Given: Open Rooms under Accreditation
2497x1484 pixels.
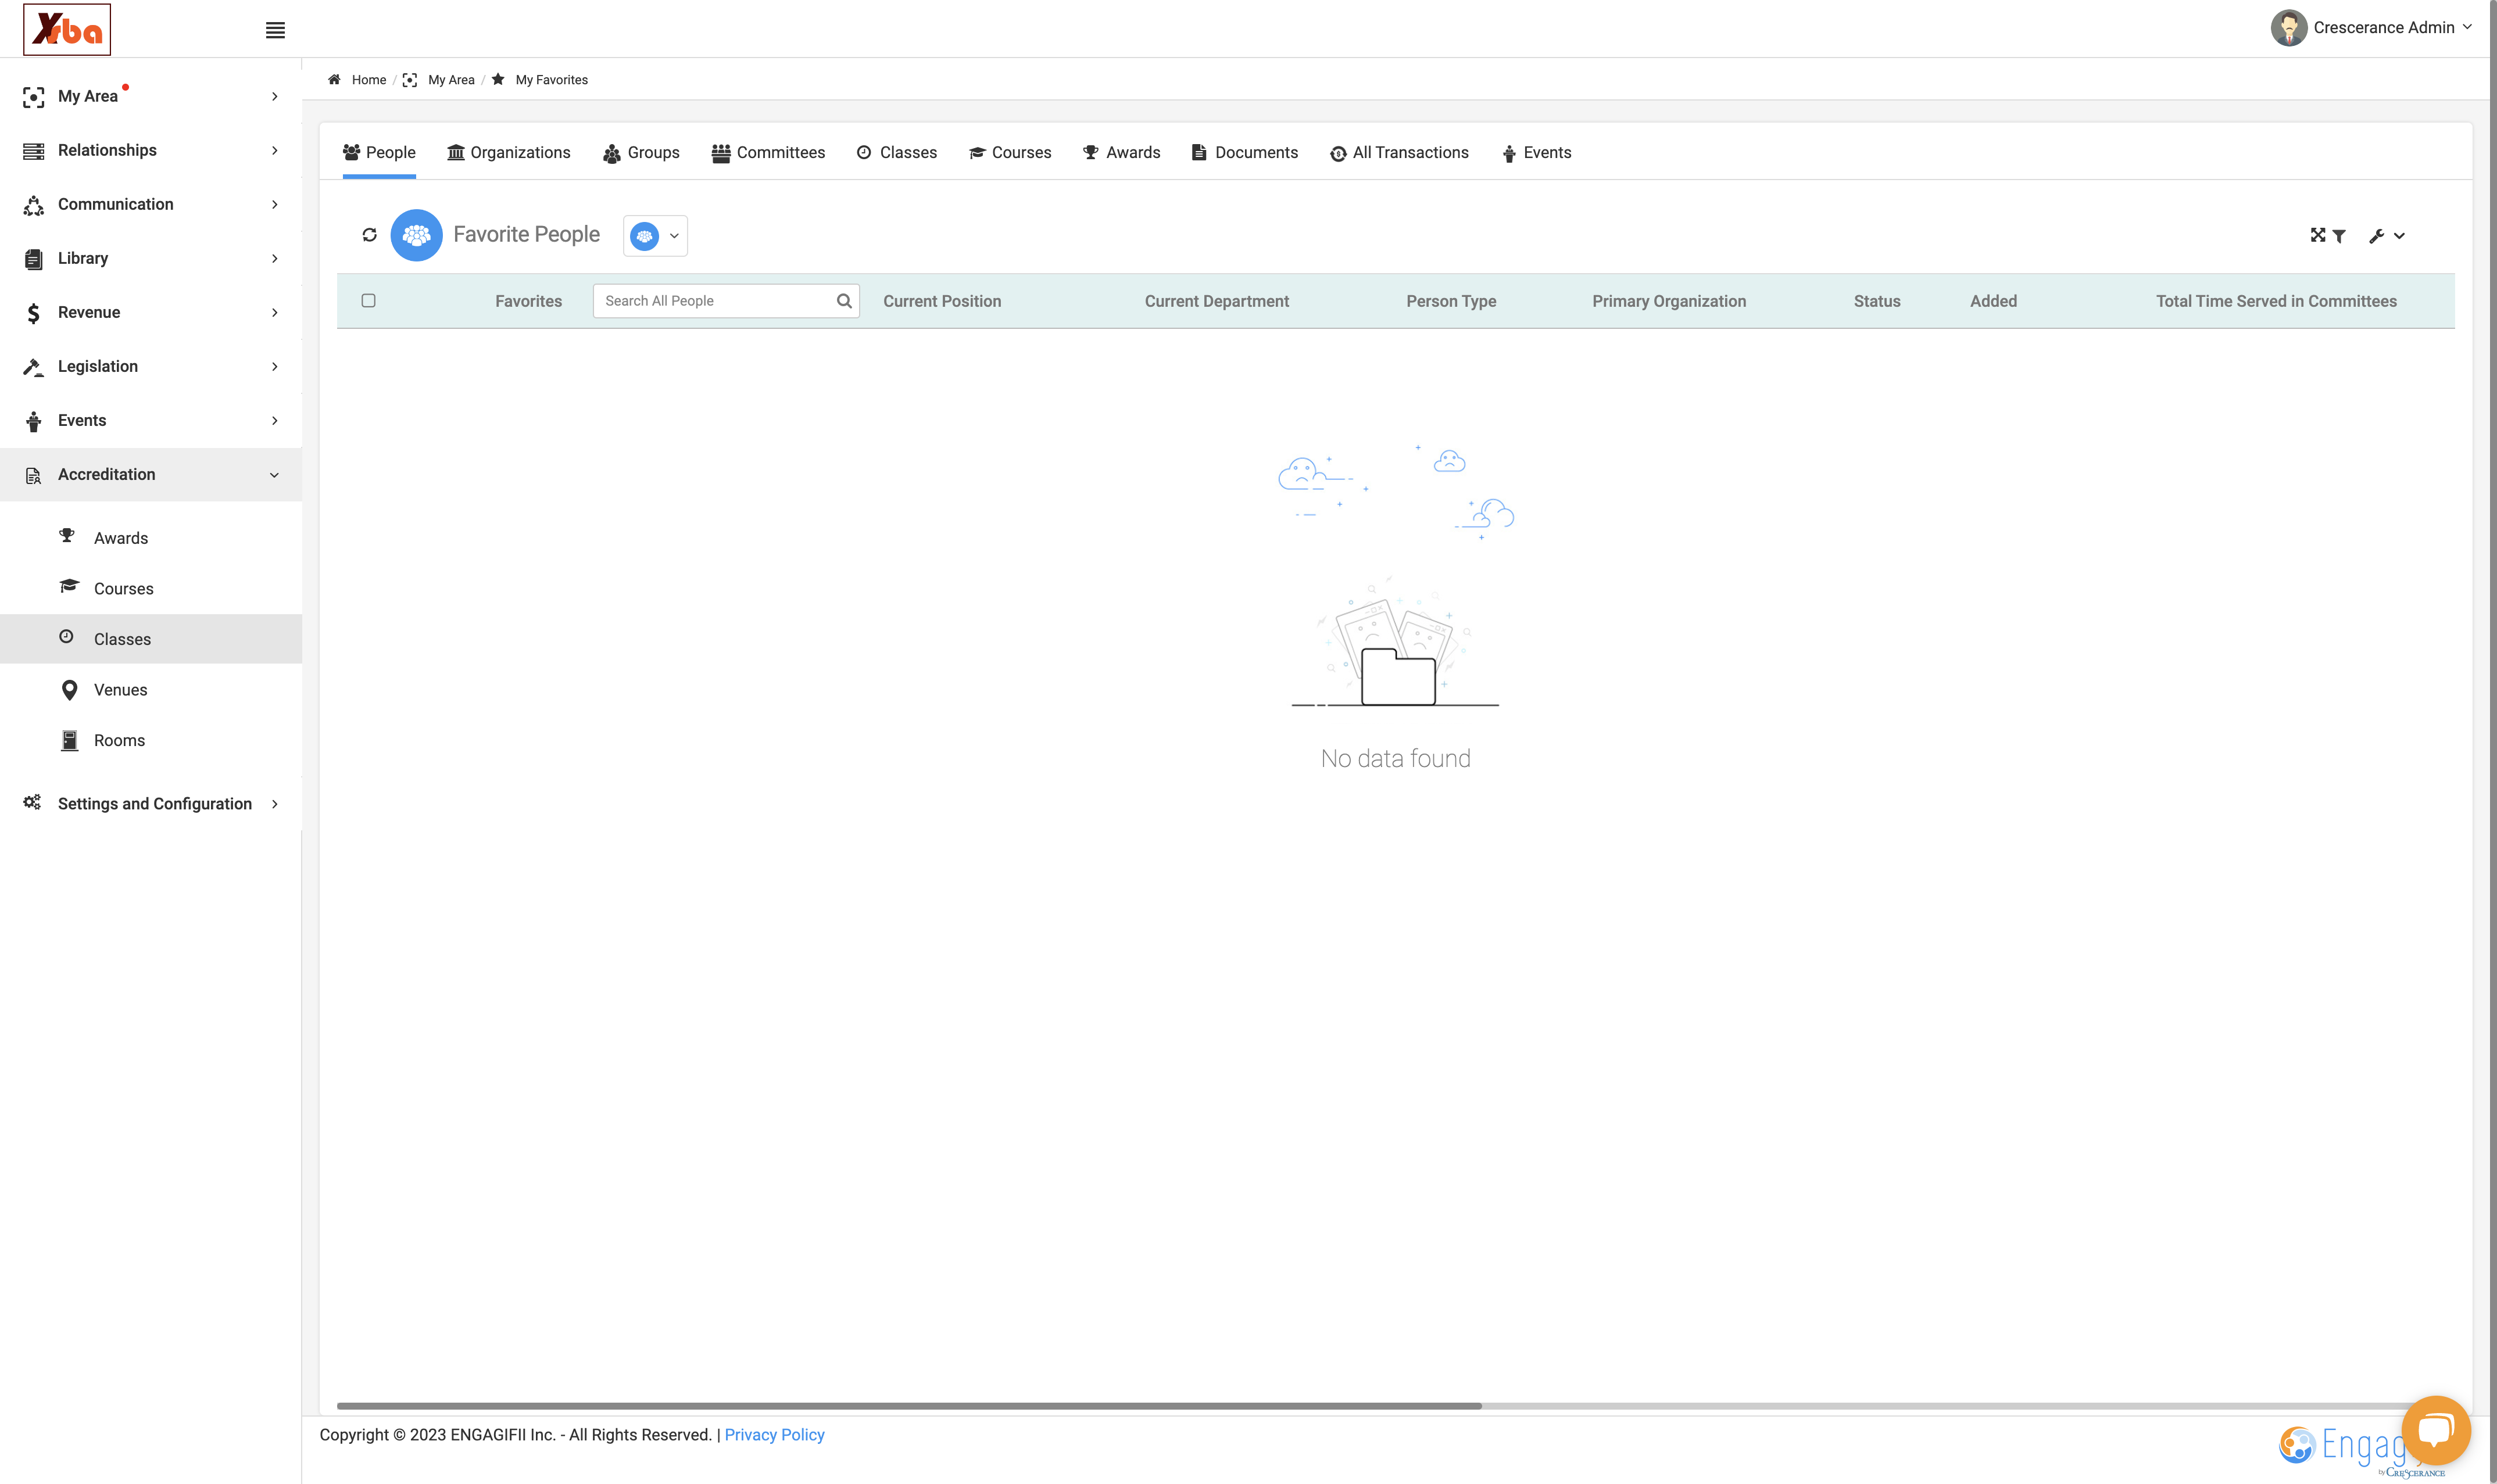Looking at the screenshot, I should coord(150,740).
